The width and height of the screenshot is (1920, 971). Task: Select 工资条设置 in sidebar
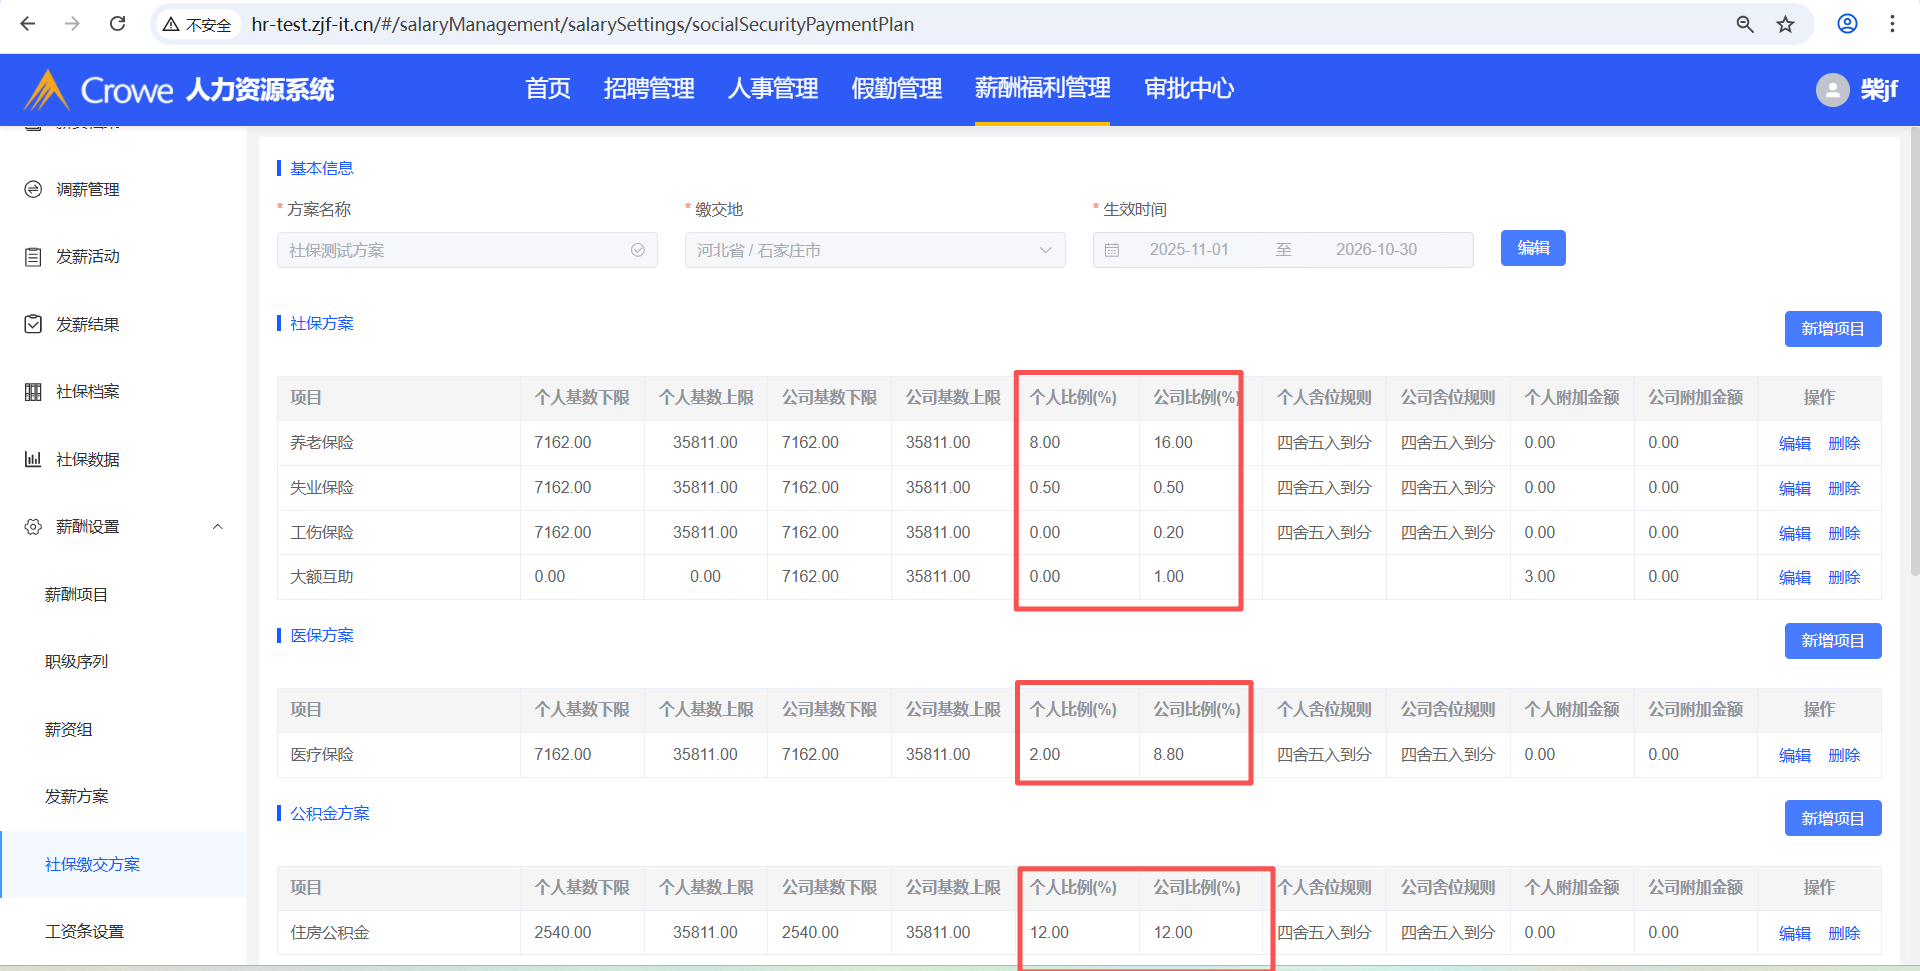[x=85, y=932]
